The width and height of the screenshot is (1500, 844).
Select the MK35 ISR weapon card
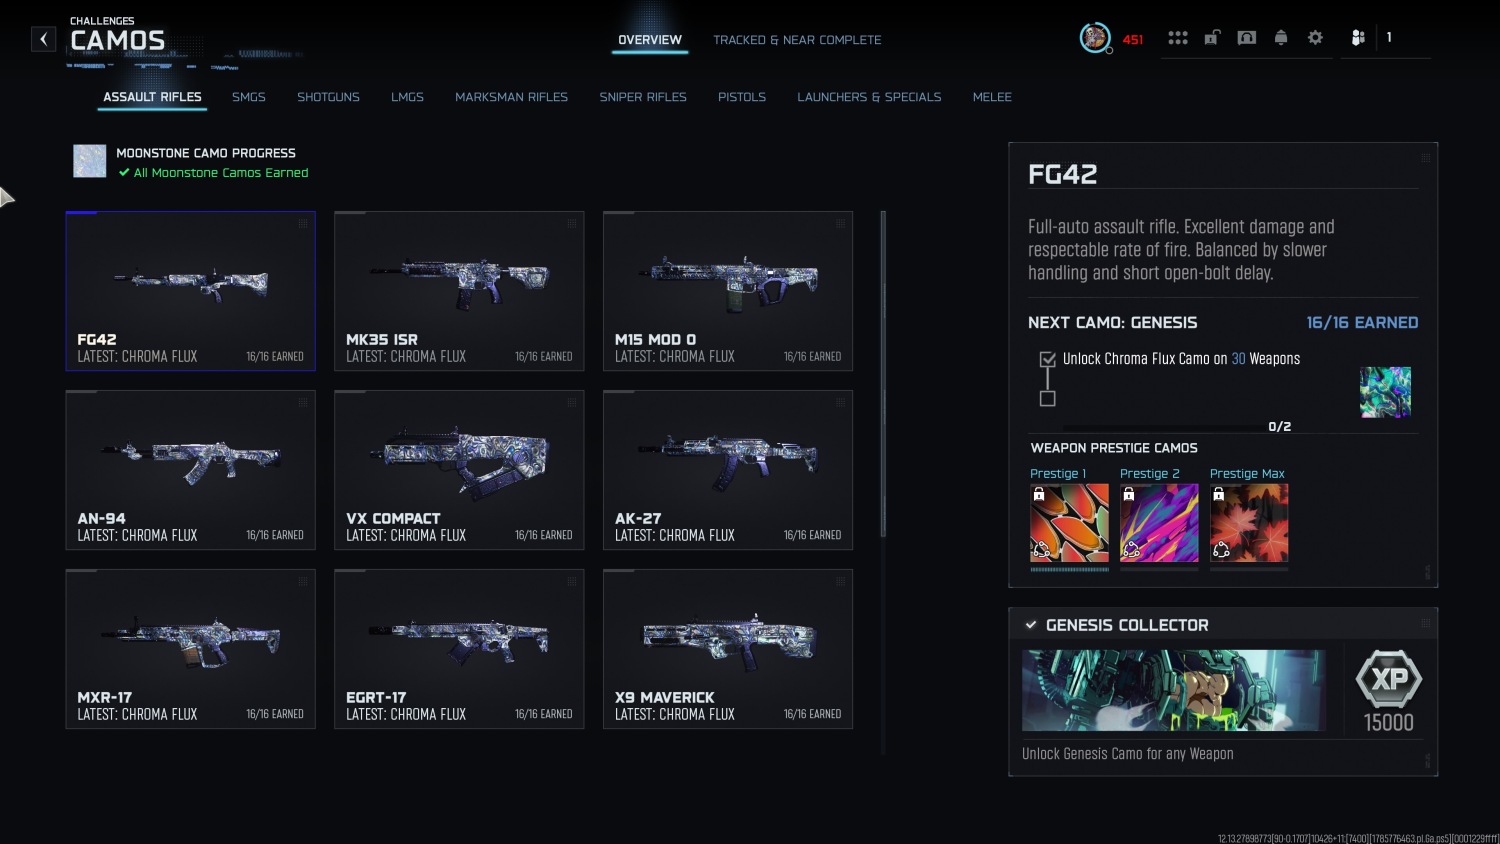(x=459, y=291)
